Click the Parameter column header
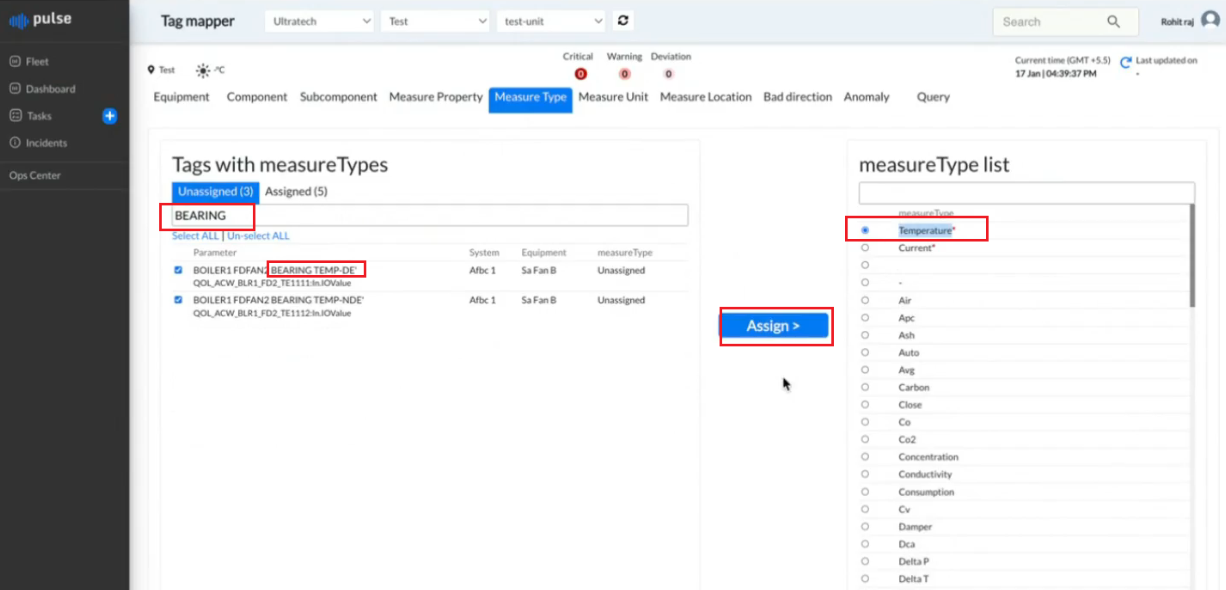This screenshot has height=590, width=1226. click(217, 253)
